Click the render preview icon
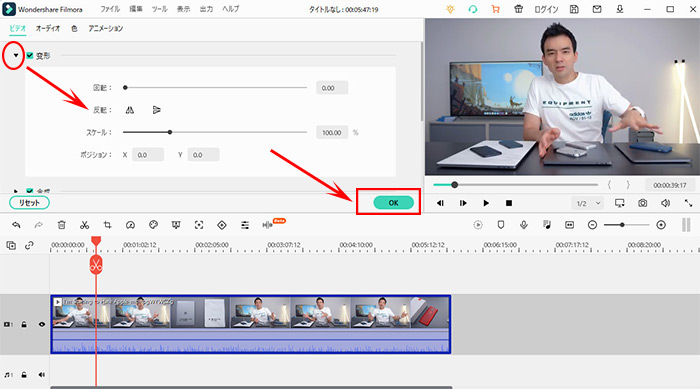The width and height of the screenshot is (700, 389). [x=478, y=225]
